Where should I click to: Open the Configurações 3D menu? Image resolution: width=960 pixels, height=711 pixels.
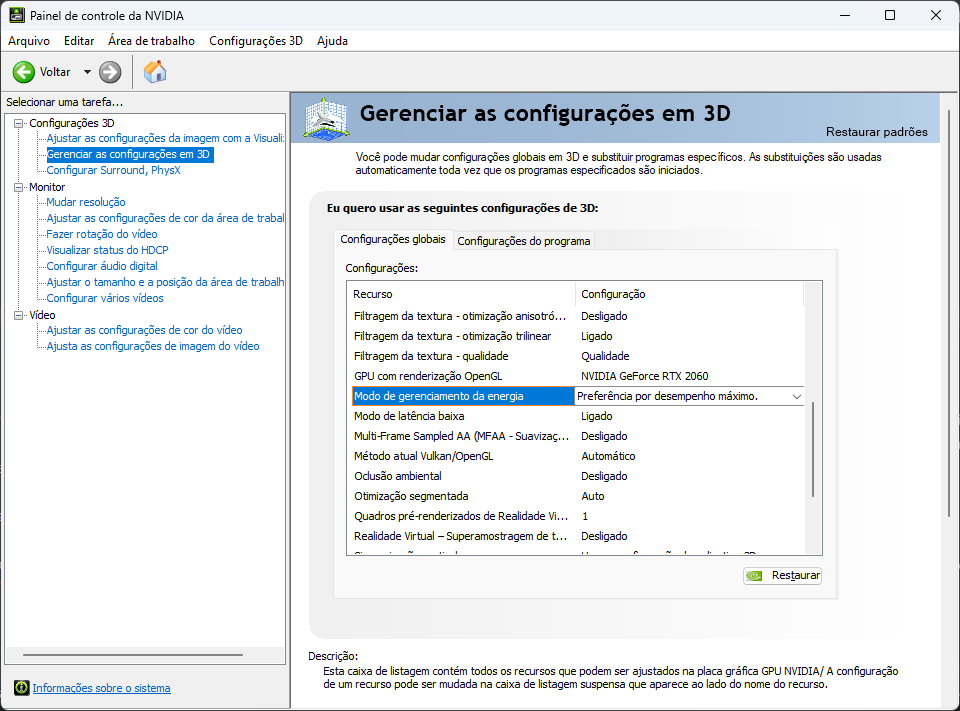[256, 41]
